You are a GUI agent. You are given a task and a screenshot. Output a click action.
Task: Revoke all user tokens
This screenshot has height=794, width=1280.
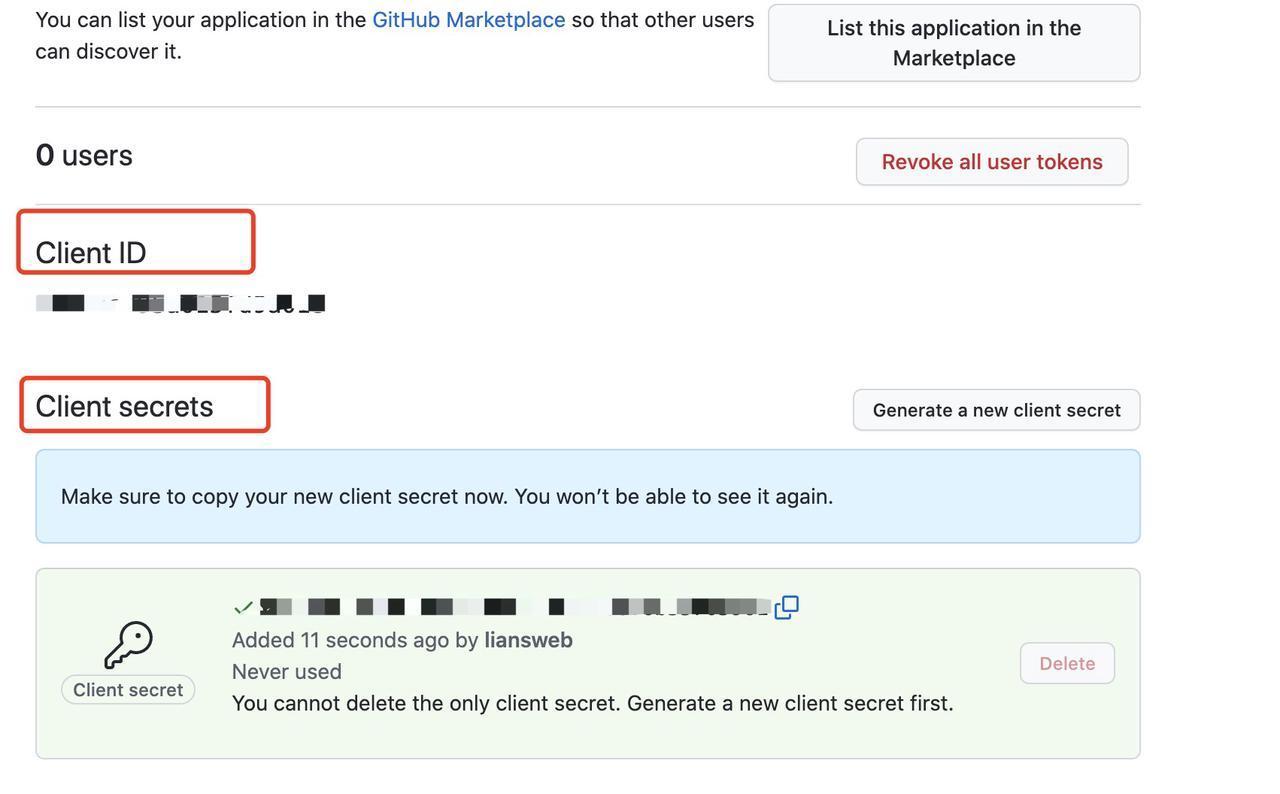pyautogui.click(x=991, y=162)
